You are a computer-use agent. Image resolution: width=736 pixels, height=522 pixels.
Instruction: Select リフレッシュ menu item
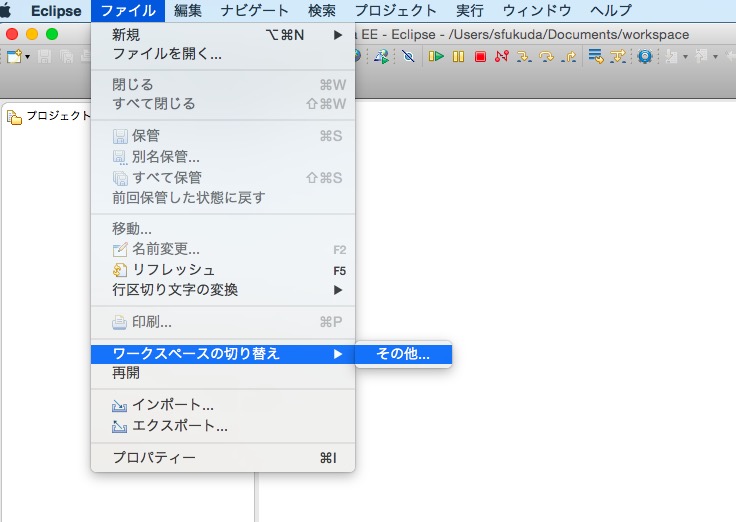[223, 270]
